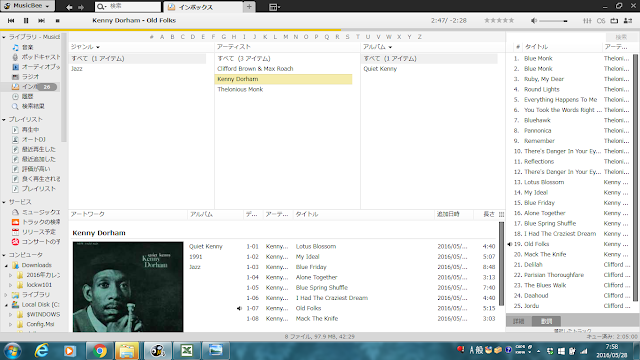Open オーディオブック in the sidebar

click(x=36, y=67)
